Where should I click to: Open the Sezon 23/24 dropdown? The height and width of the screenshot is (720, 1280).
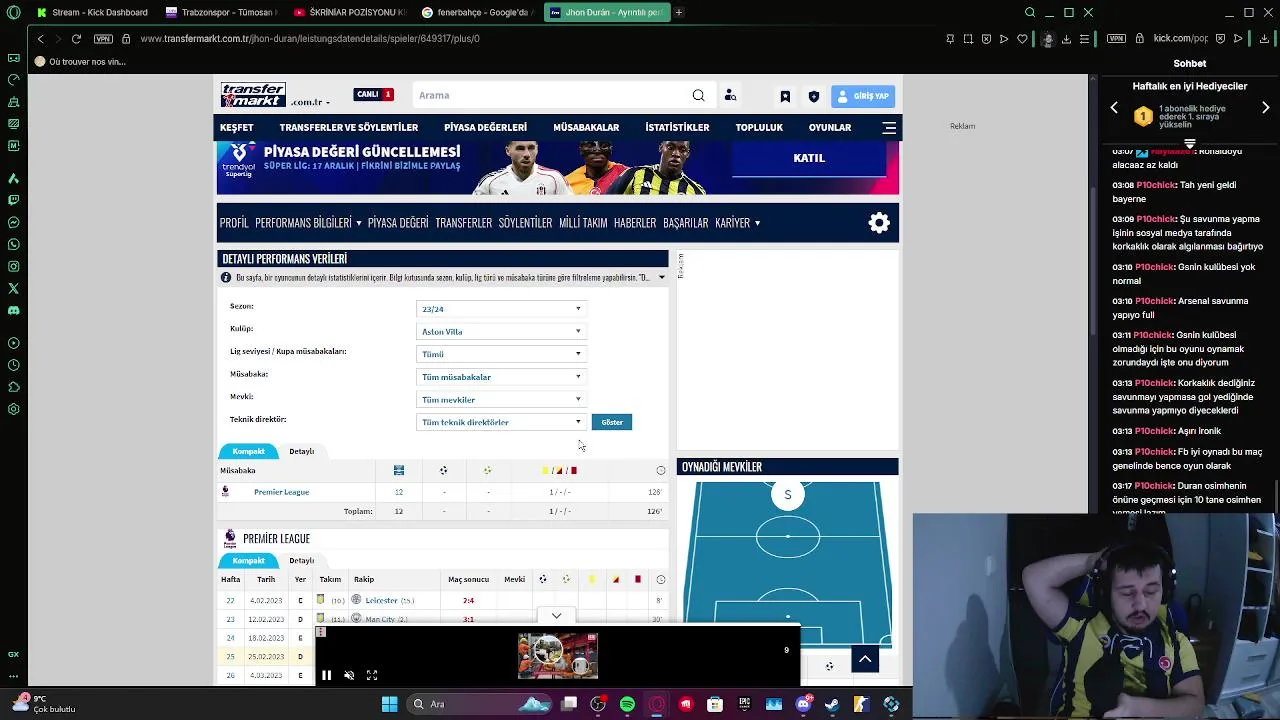pos(501,309)
